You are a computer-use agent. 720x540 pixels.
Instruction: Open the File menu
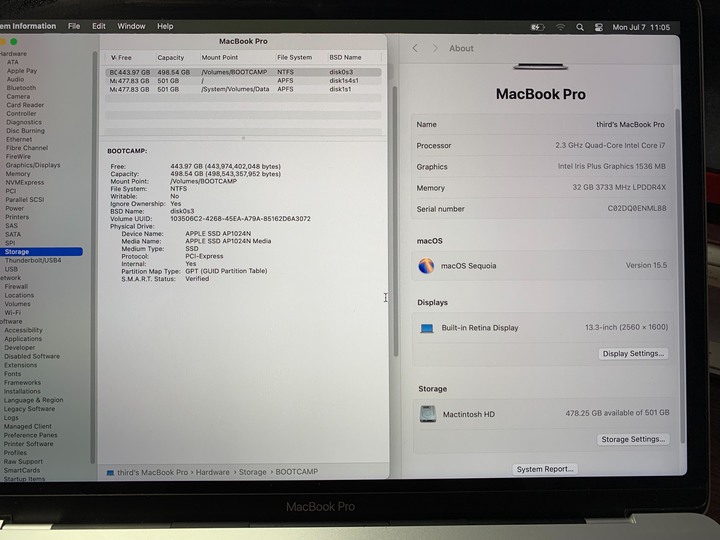point(74,26)
